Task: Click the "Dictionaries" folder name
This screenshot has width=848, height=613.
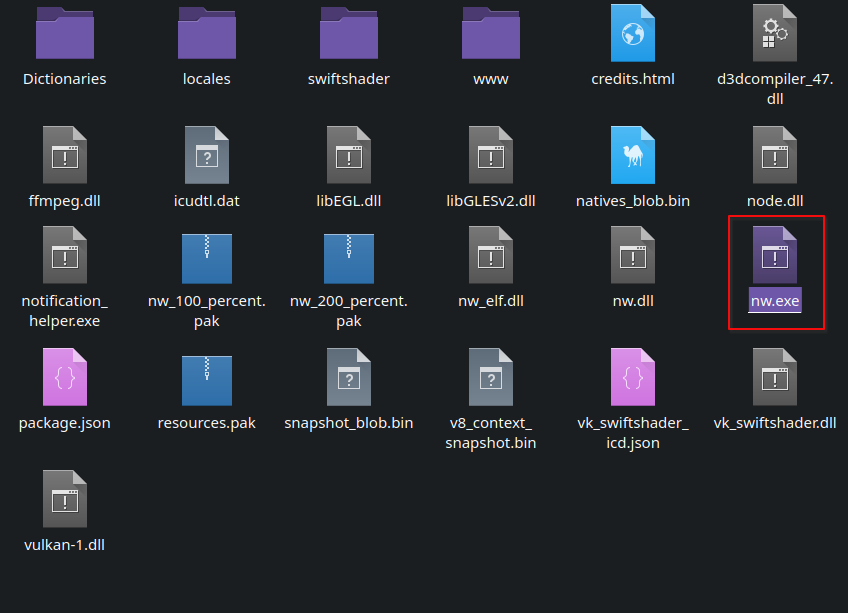Action: (65, 79)
